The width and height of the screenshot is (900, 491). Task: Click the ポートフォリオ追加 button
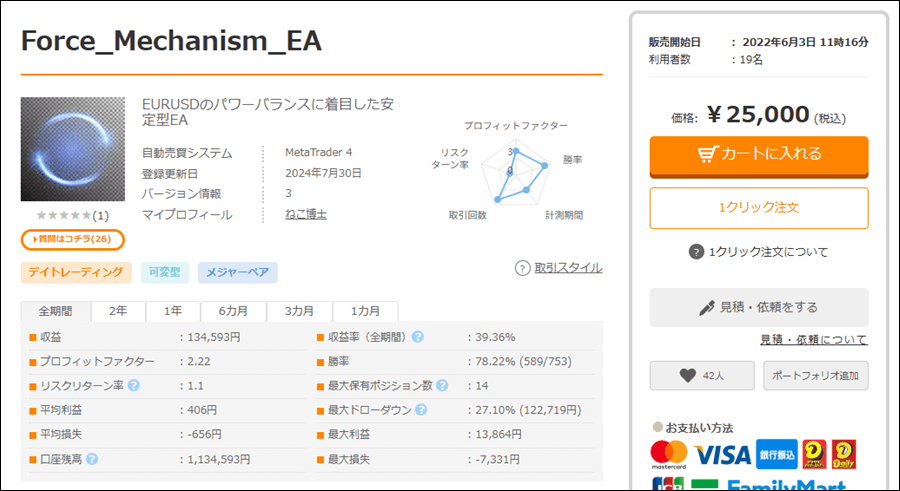[816, 376]
